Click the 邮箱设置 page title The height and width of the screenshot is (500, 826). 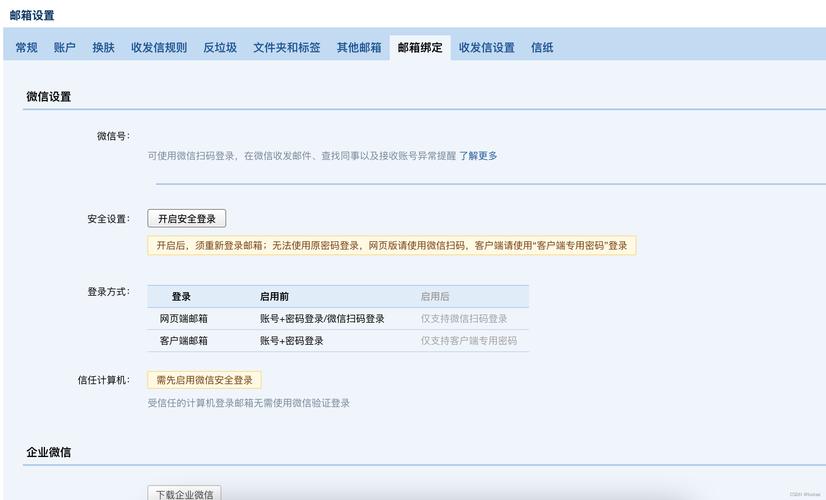tap(32, 15)
